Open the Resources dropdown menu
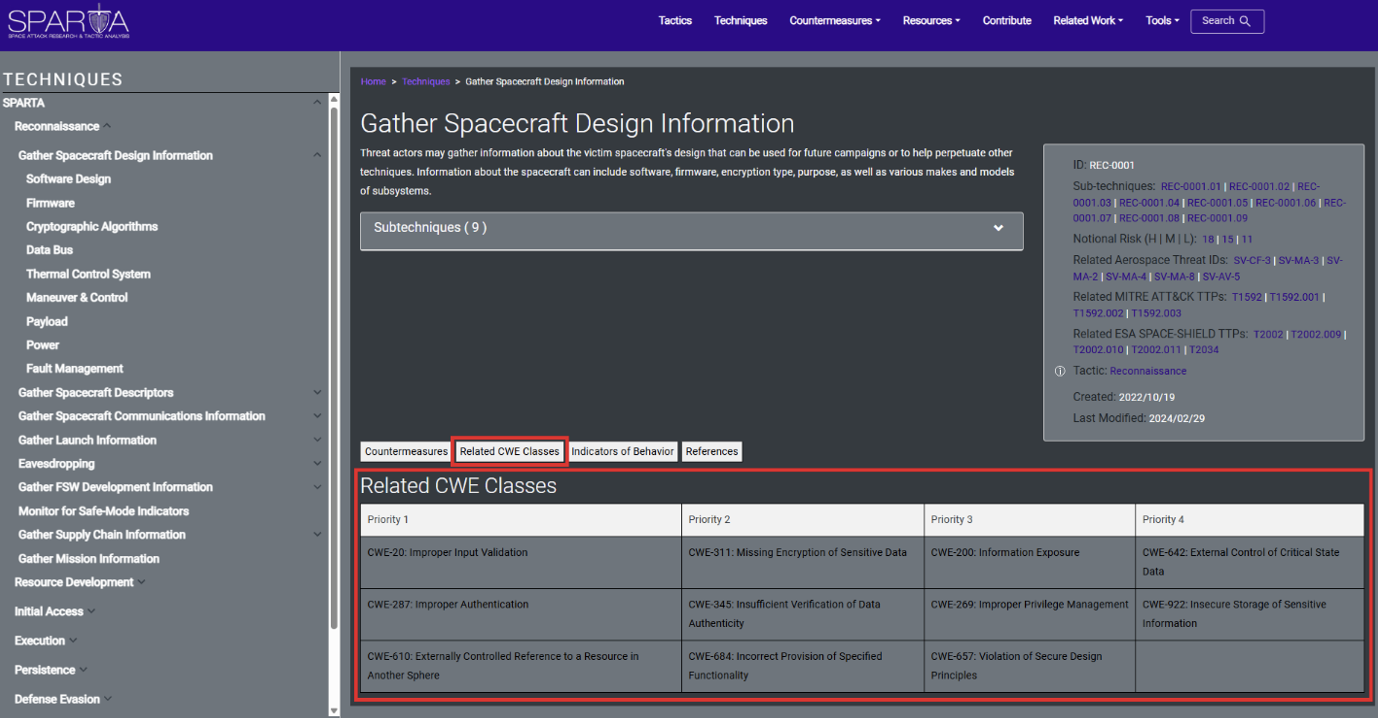 point(931,21)
